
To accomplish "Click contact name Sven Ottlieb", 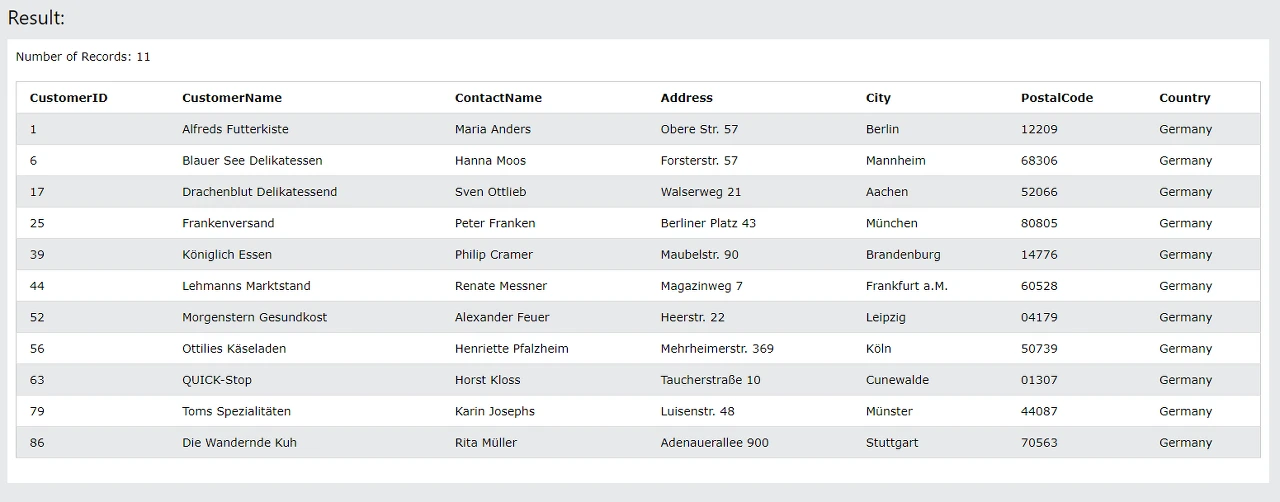I will (x=490, y=192).
